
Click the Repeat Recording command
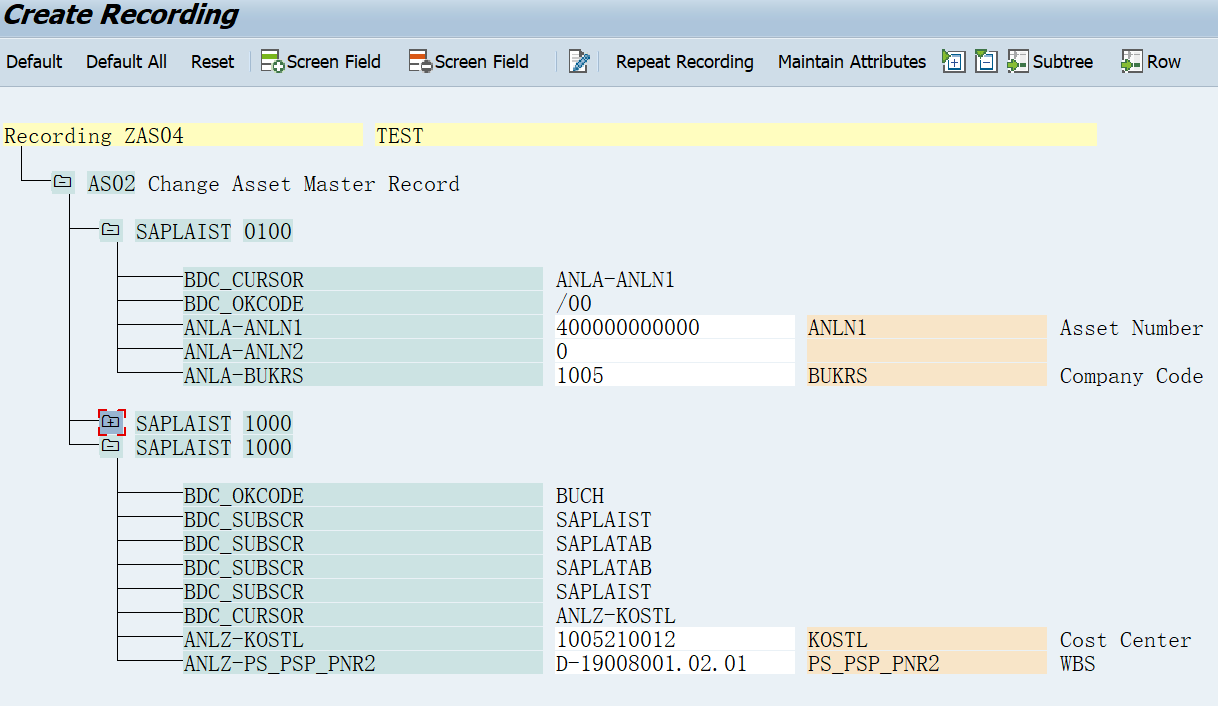pyautogui.click(x=684, y=61)
